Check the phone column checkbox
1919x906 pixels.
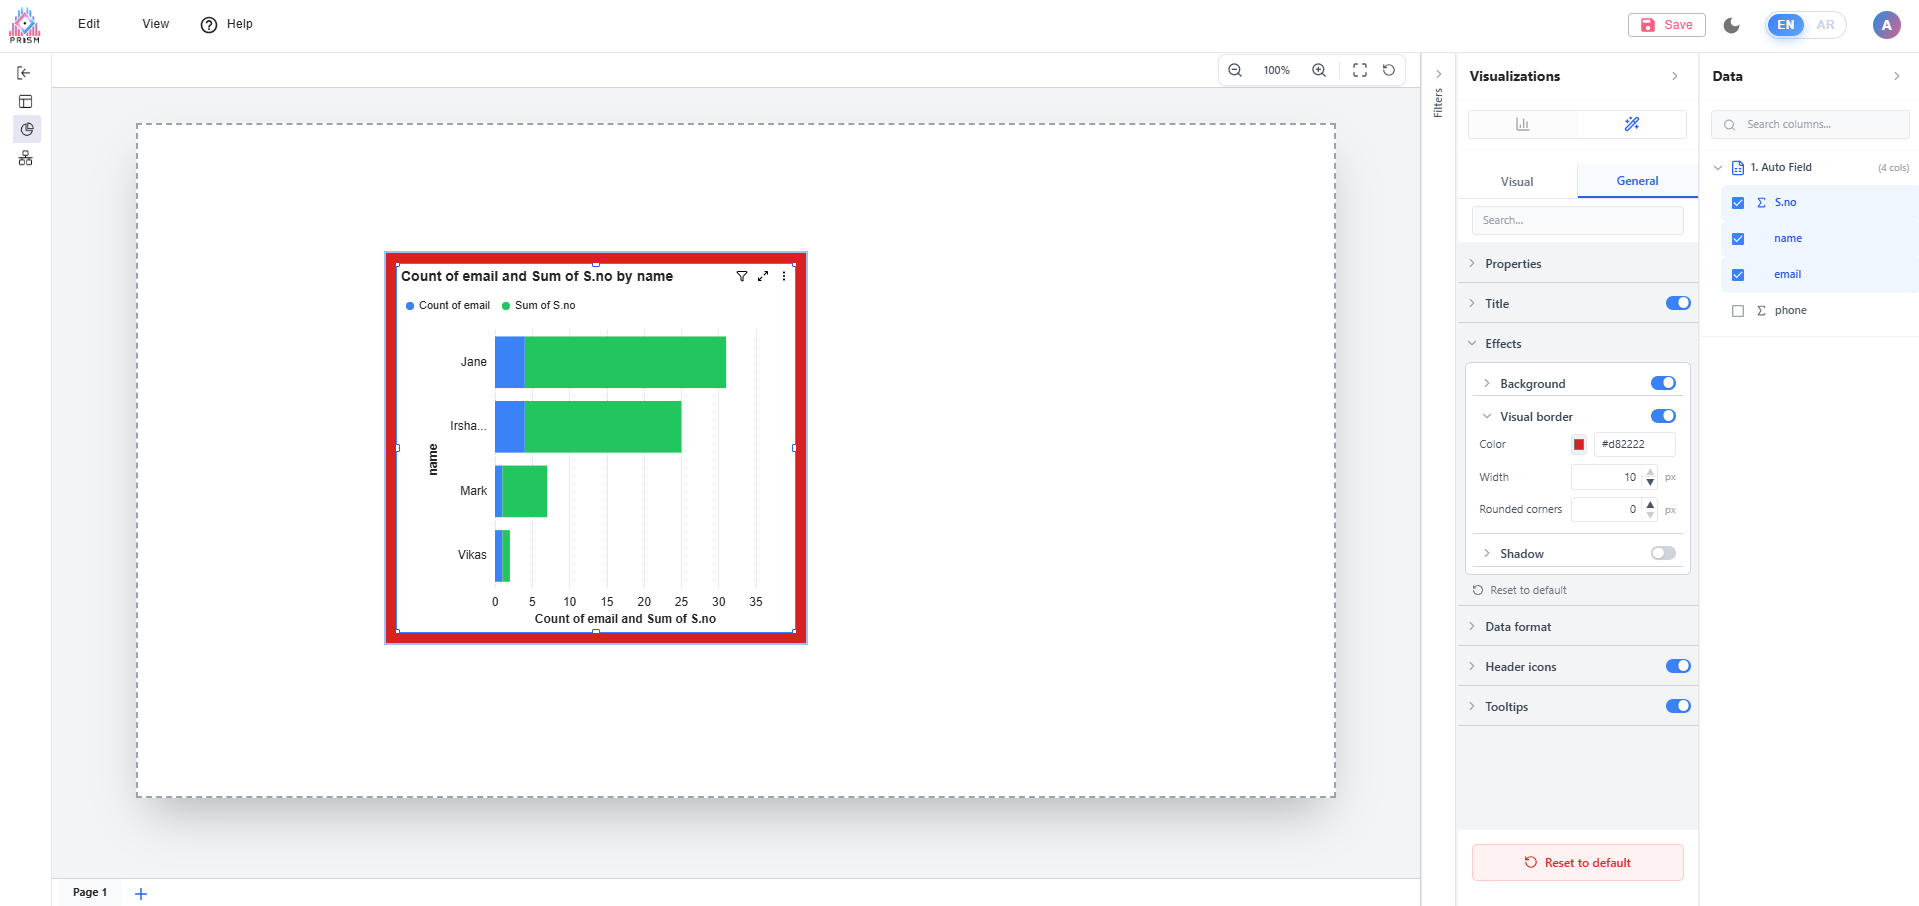click(x=1738, y=311)
